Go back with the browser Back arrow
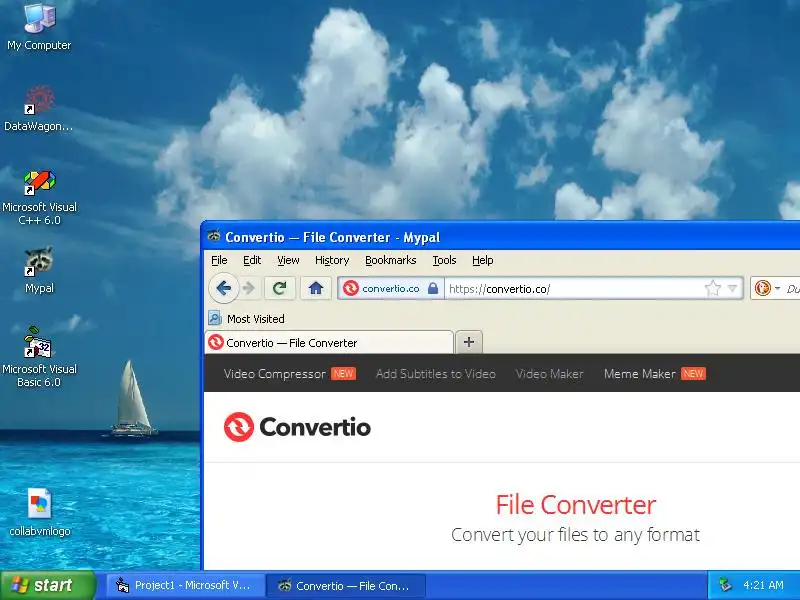Screen dimensions: 800x600 tap(224, 288)
